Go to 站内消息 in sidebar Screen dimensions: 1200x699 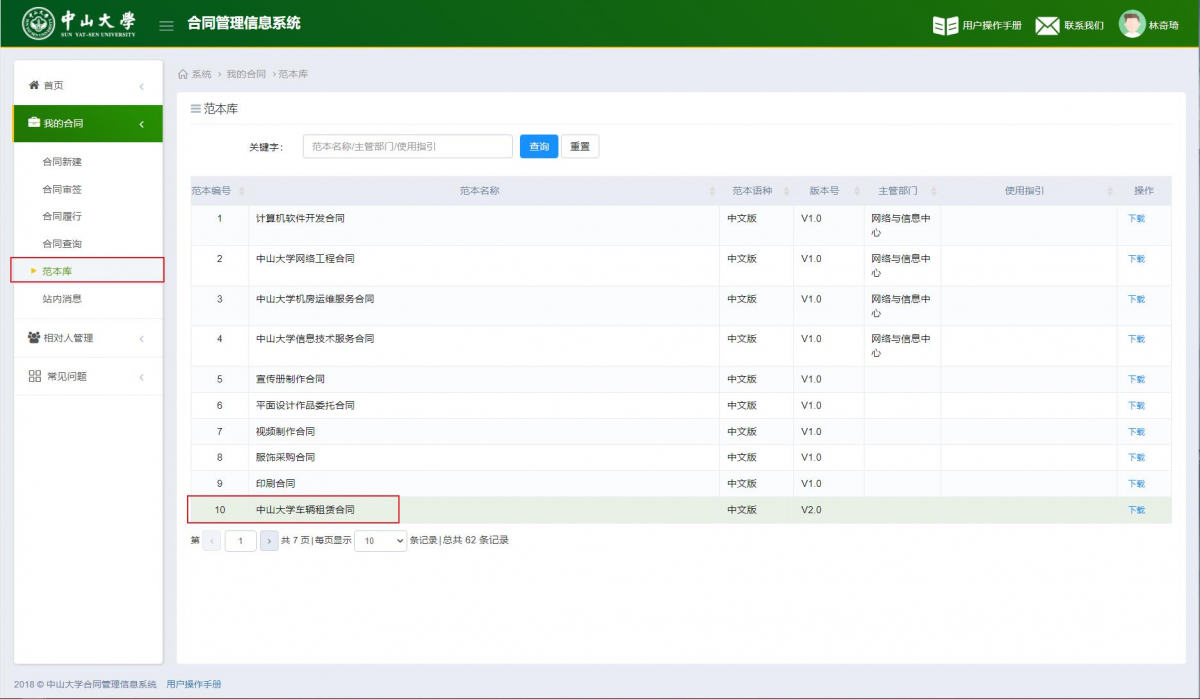pos(62,298)
